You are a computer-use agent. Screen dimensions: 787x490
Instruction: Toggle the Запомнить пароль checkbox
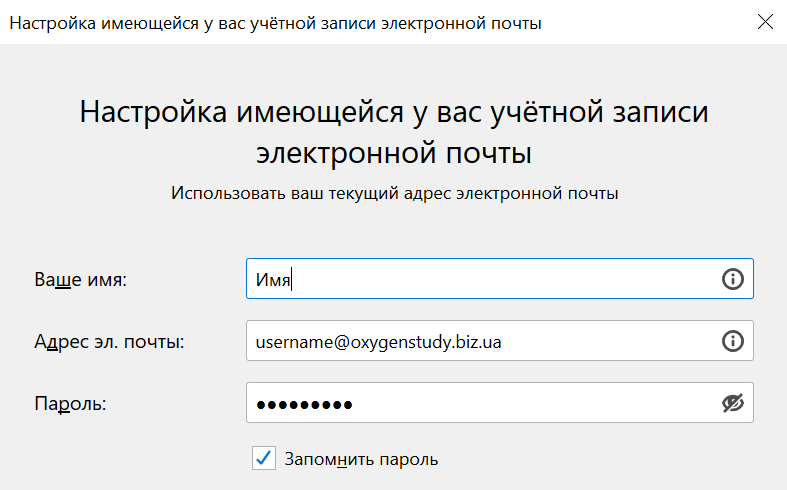264,459
